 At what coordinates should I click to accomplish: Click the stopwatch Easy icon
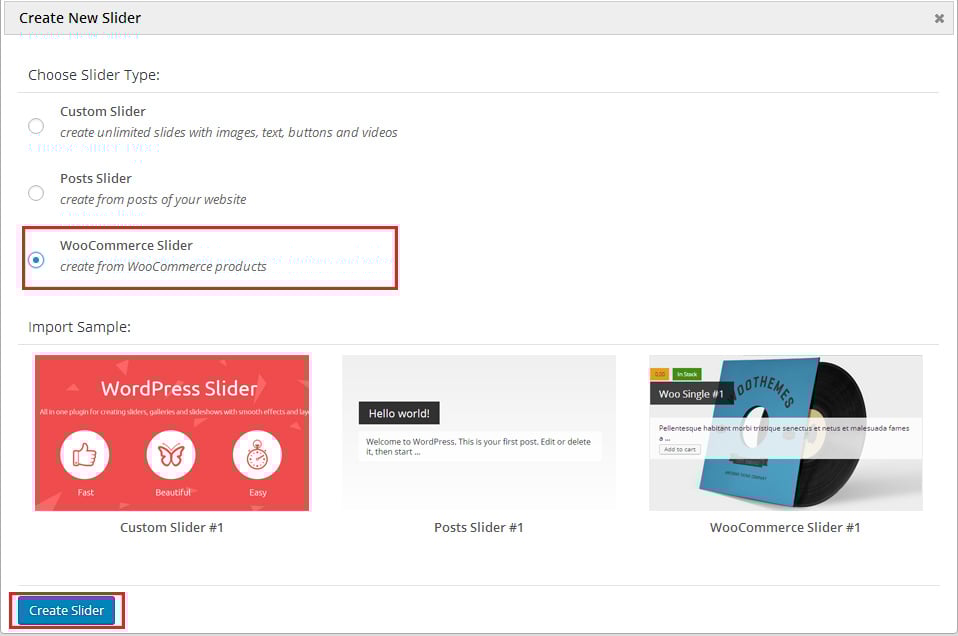pyautogui.click(x=257, y=456)
